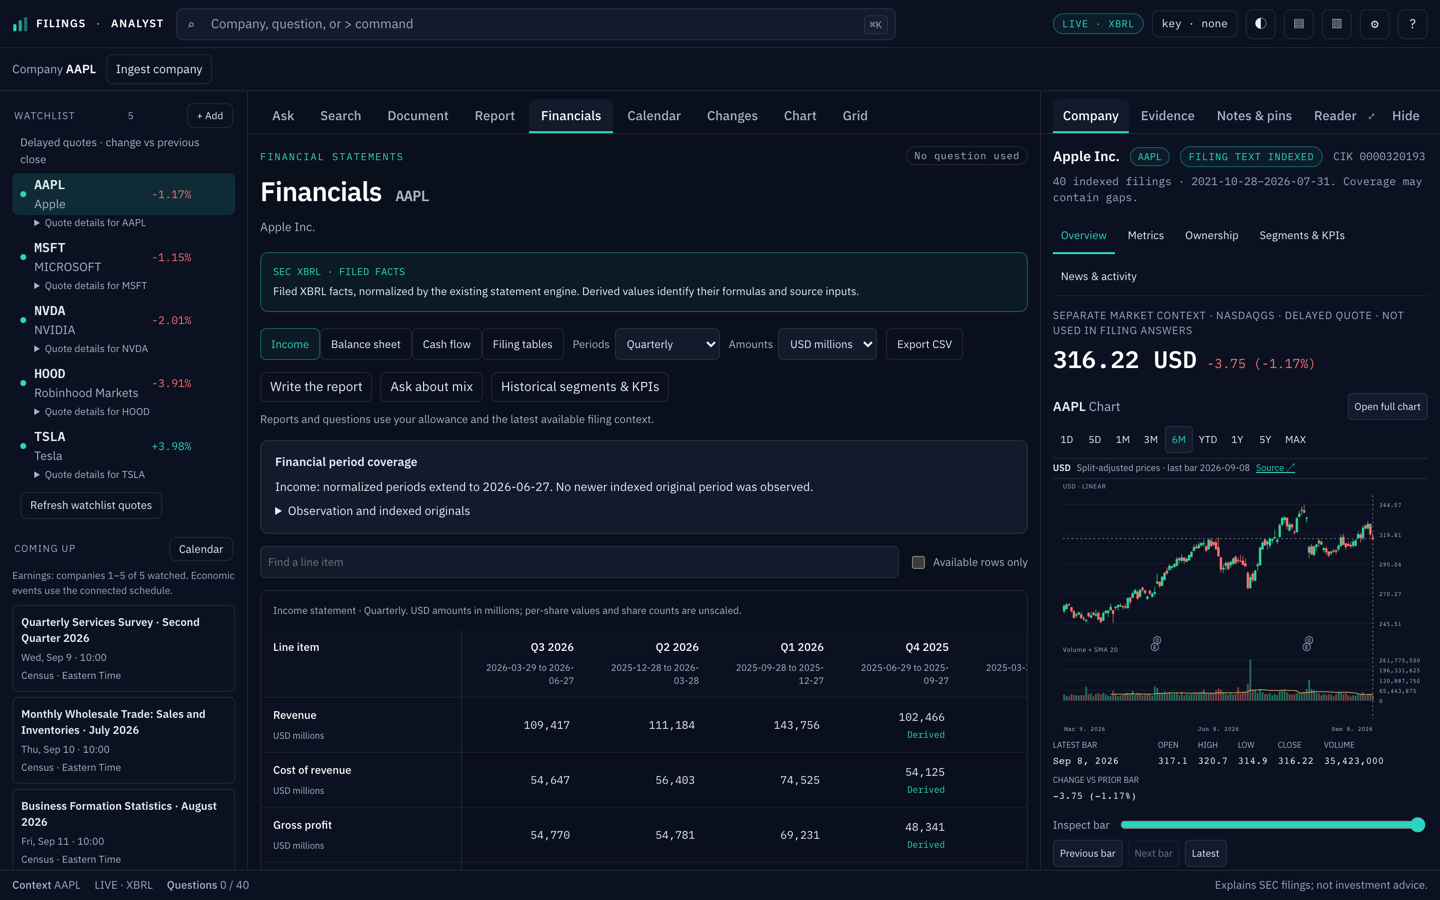Image resolution: width=1440 pixels, height=900 pixels.
Task: Click the ⌘K shortcut badge
Action: tap(875, 25)
